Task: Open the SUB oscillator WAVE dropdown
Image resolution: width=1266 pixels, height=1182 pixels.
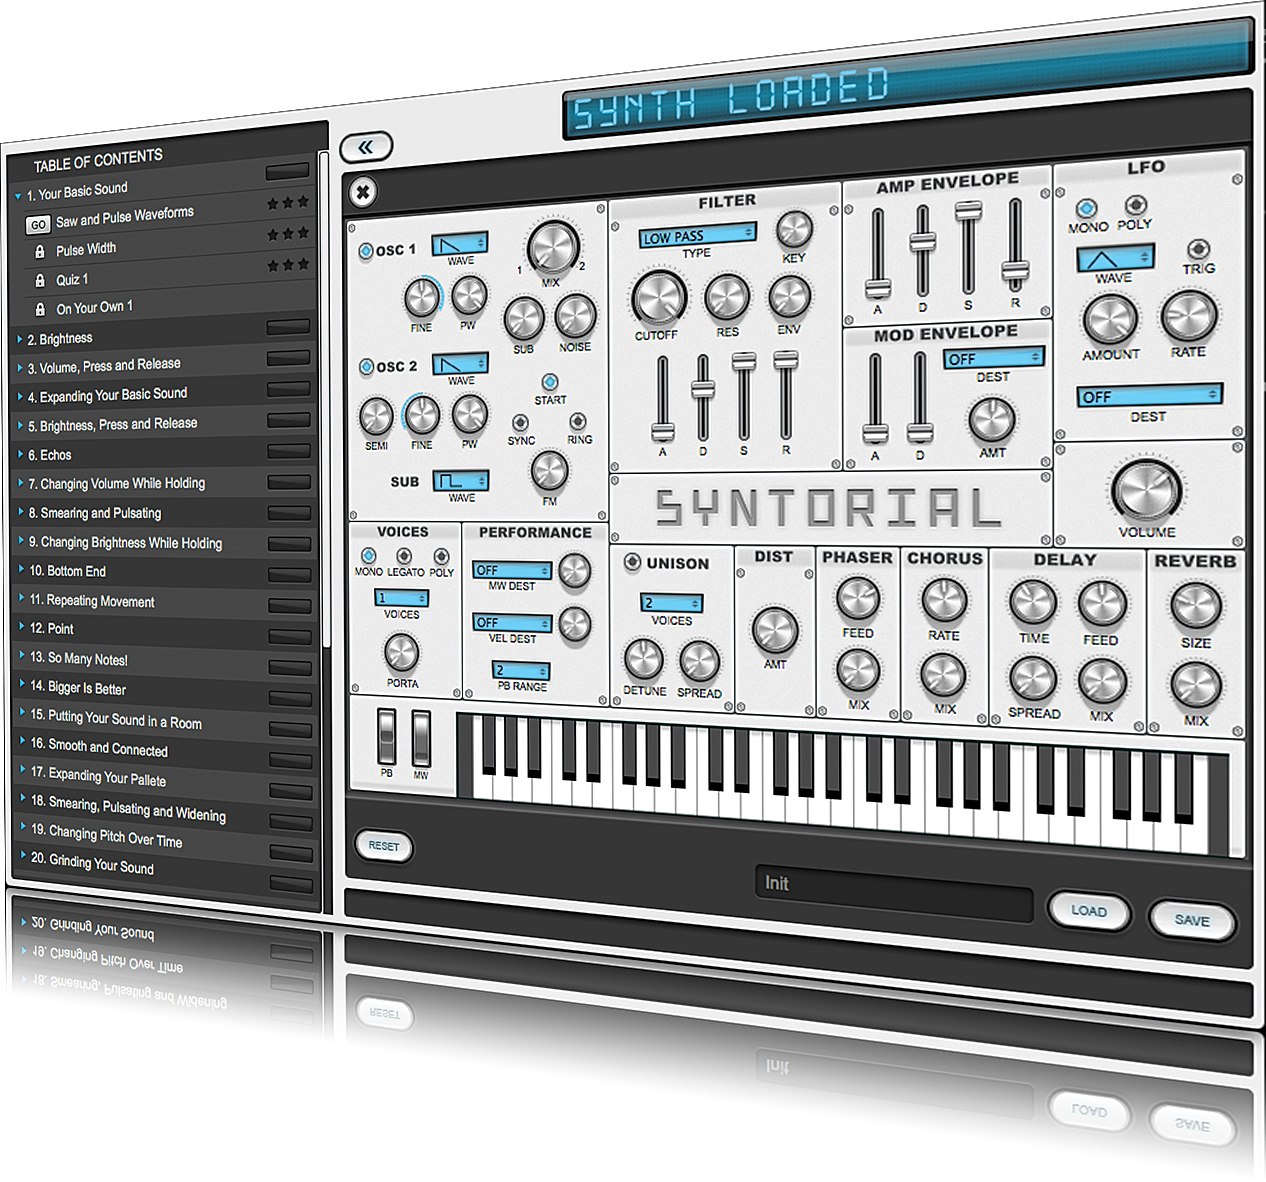Action: pyautogui.click(x=461, y=481)
